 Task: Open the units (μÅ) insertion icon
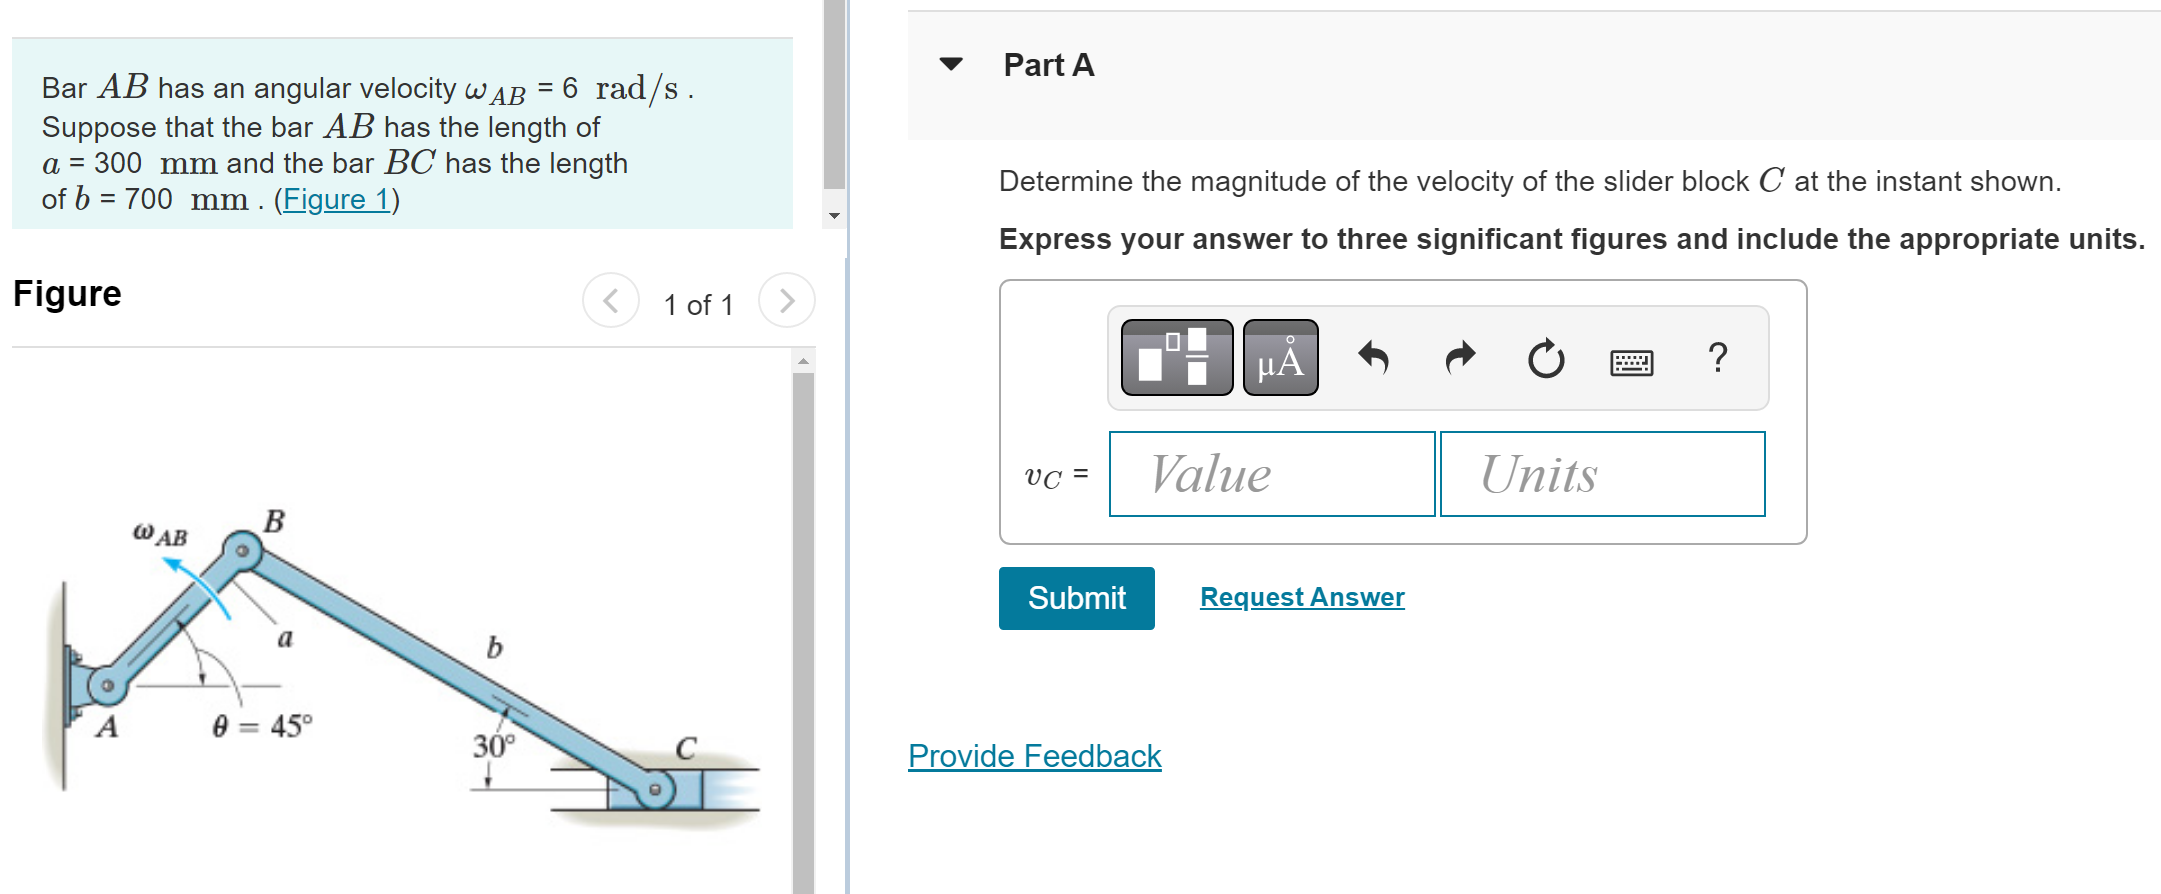point(1280,357)
